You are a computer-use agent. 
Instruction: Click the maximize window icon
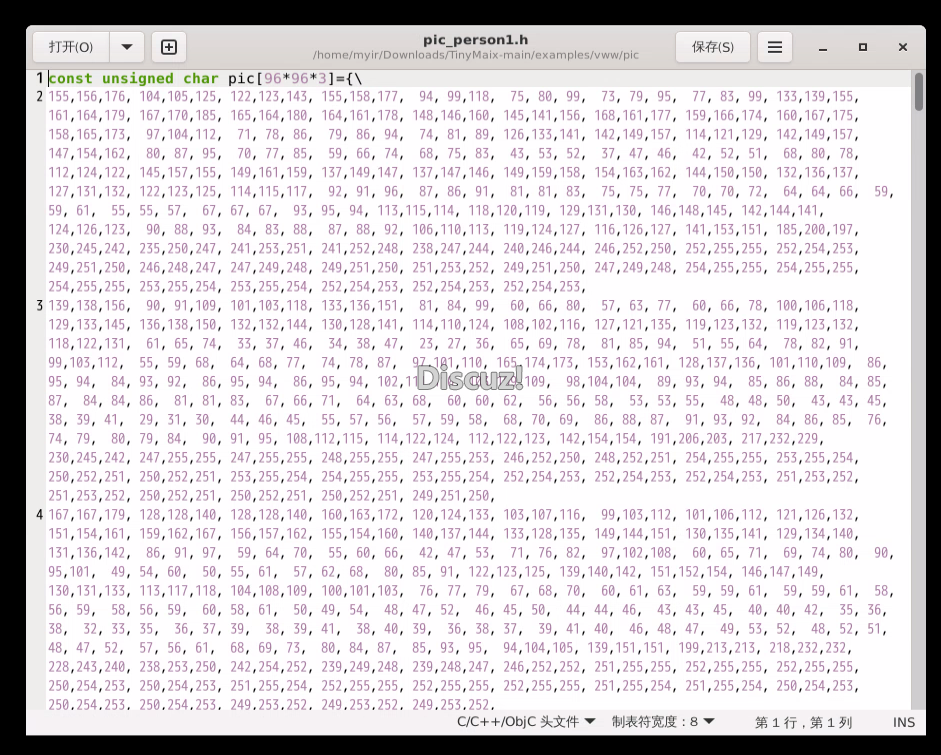coord(862,47)
